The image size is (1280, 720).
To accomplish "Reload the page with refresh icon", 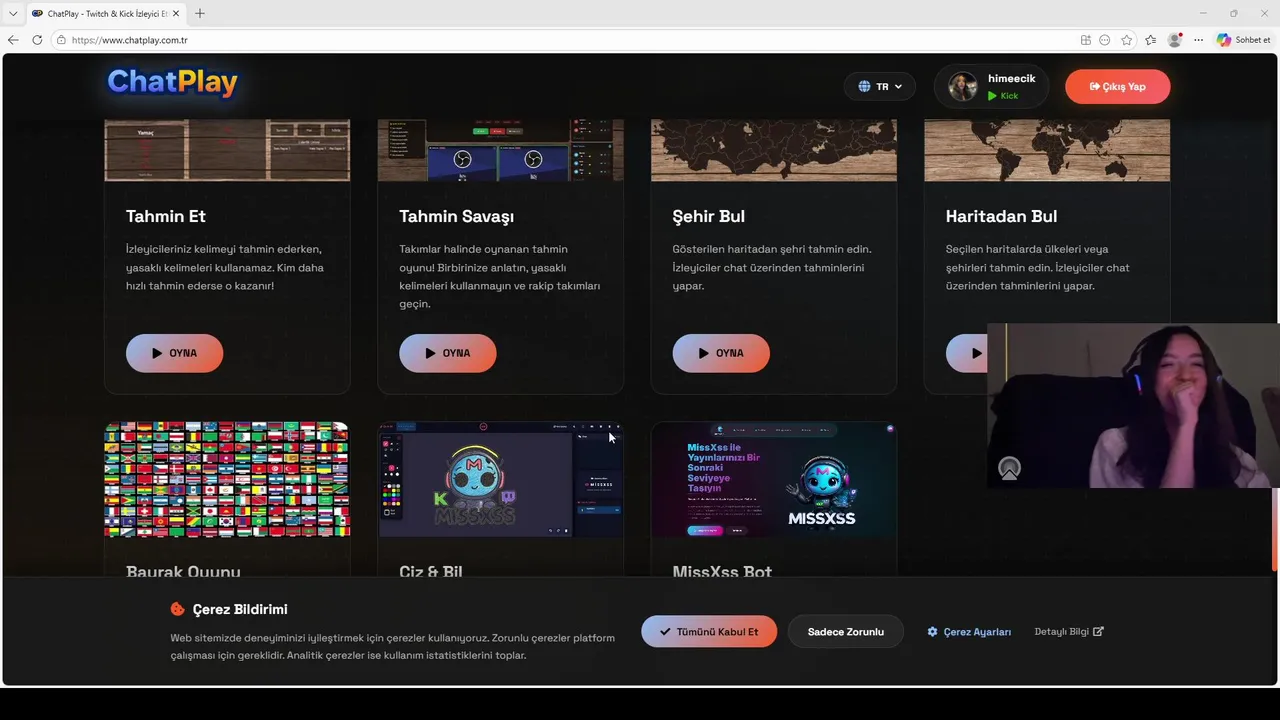I will click(37, 40).
